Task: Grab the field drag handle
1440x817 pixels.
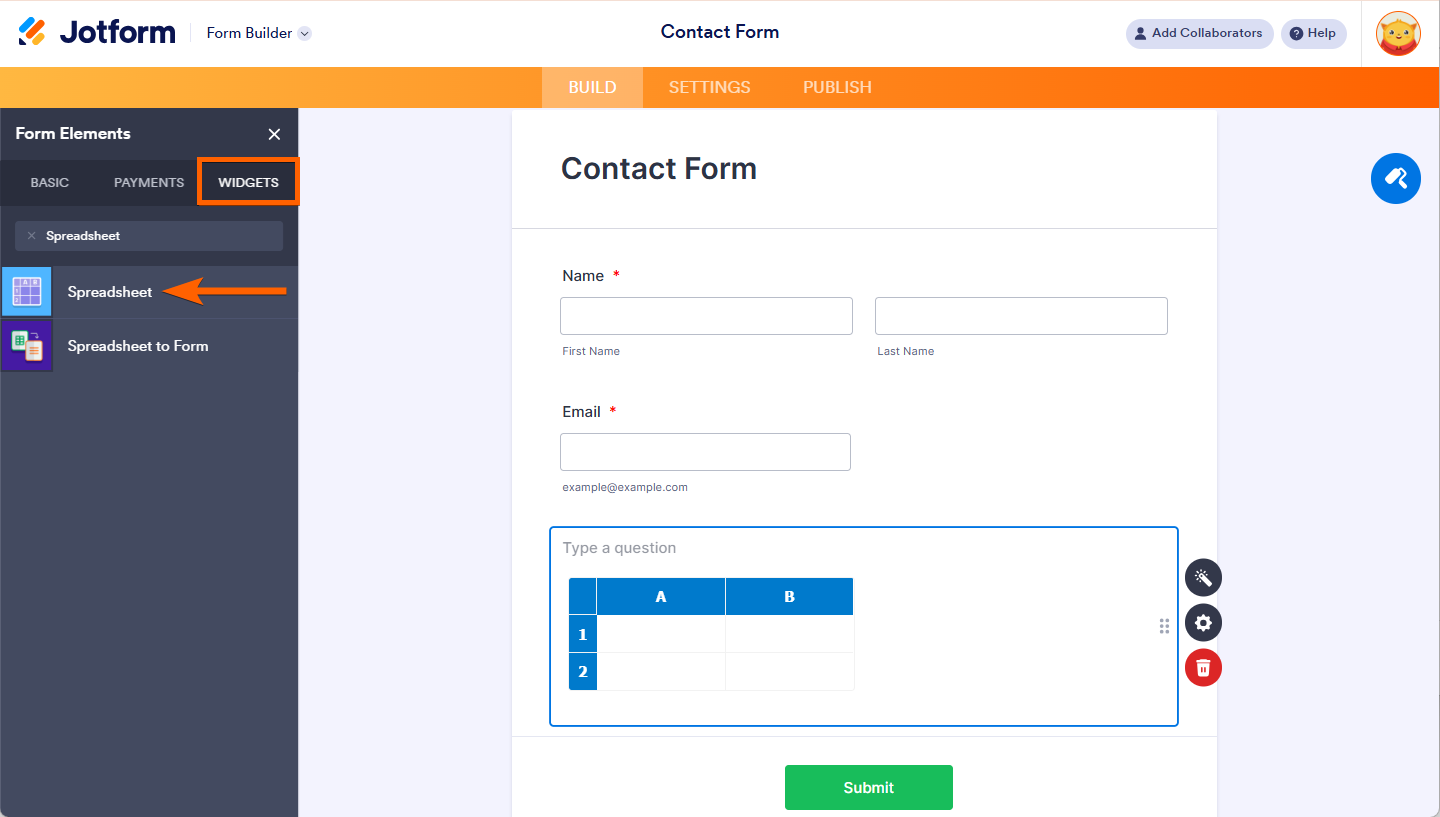Action: (1164, 626)
